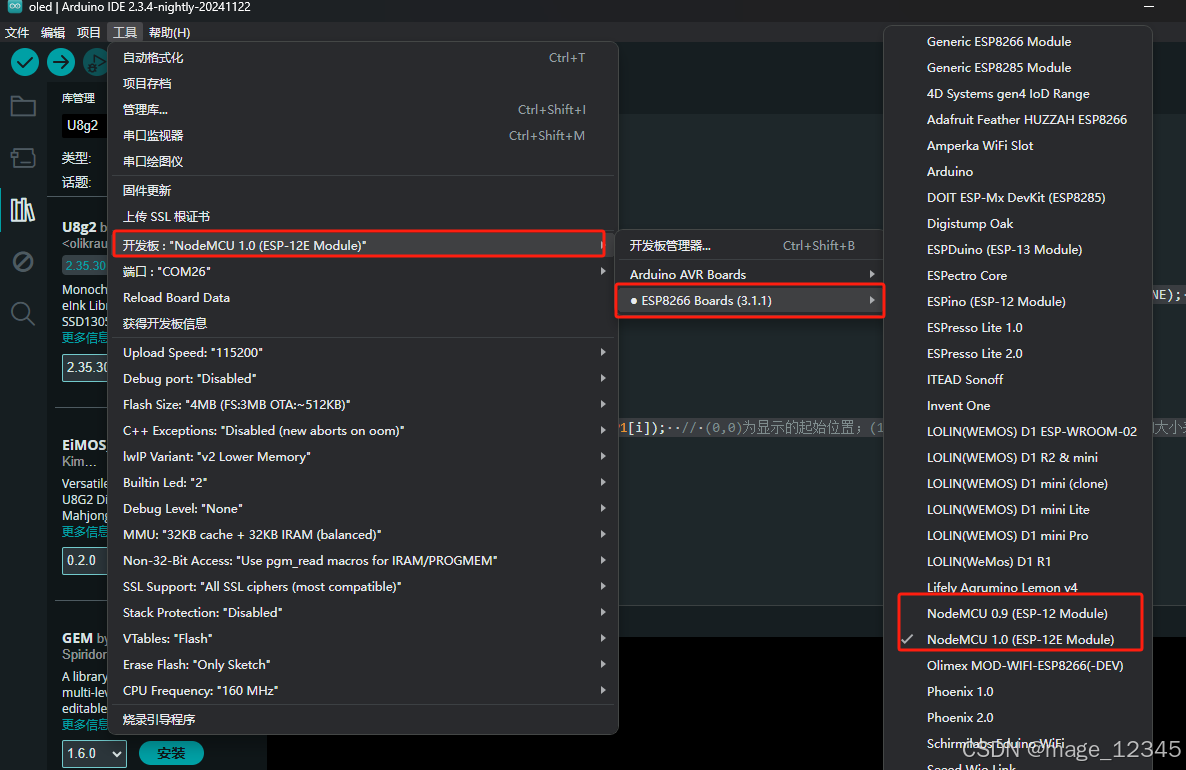Open the Search sidebar icon
This screenshot has width=1186, height=770.
tap(23, 313)
